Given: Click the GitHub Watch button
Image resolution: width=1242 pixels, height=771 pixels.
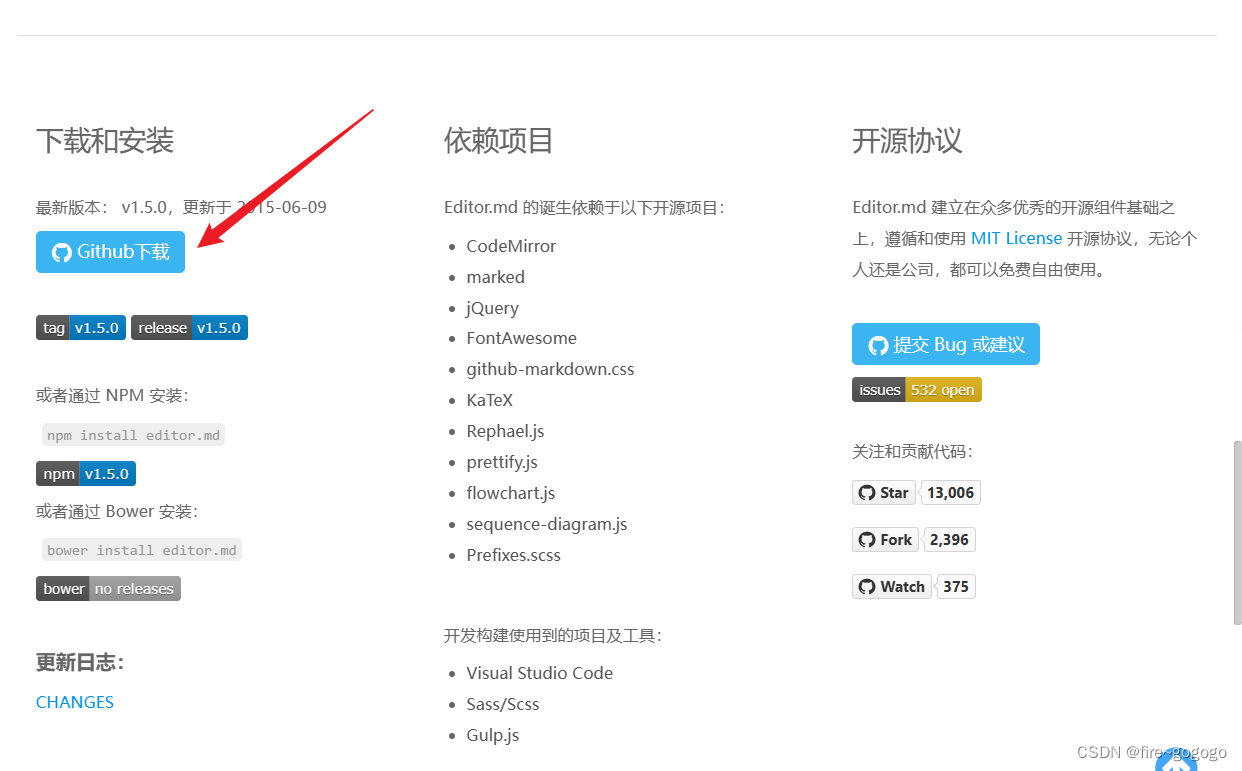Looking at the screenshot, I should tap(892, 587).
